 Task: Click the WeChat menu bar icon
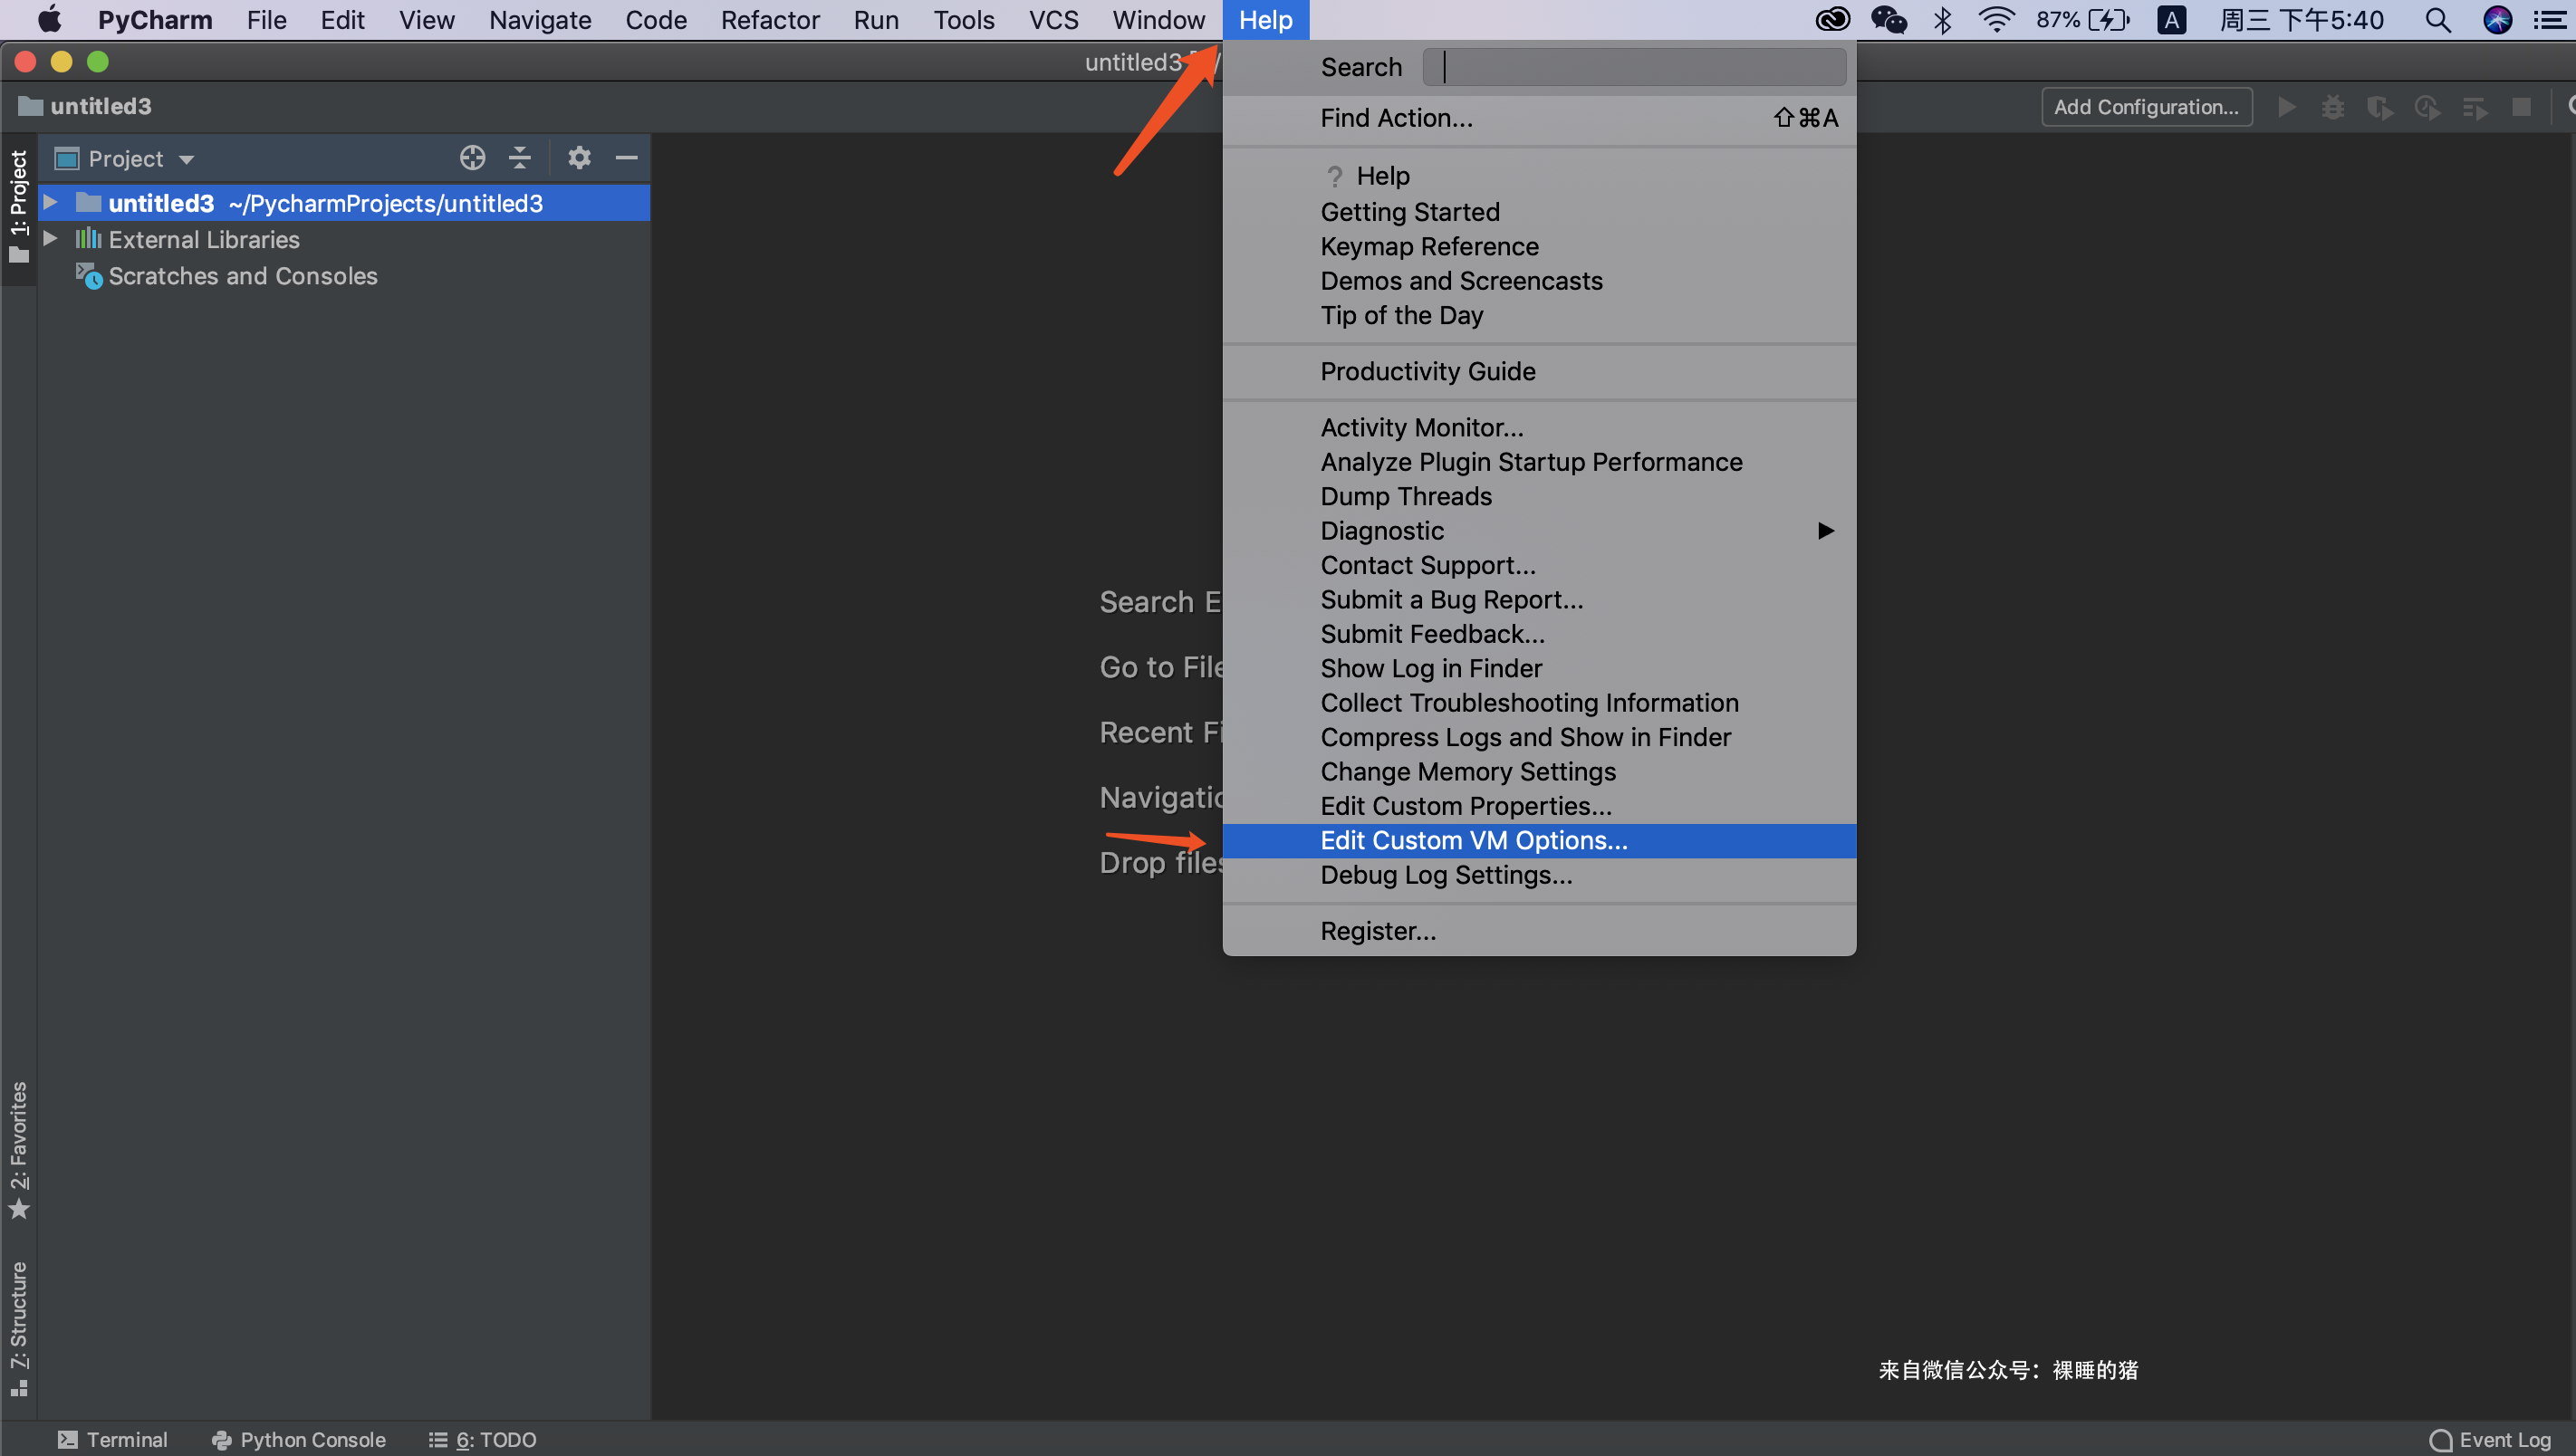tap(1889, 20)
